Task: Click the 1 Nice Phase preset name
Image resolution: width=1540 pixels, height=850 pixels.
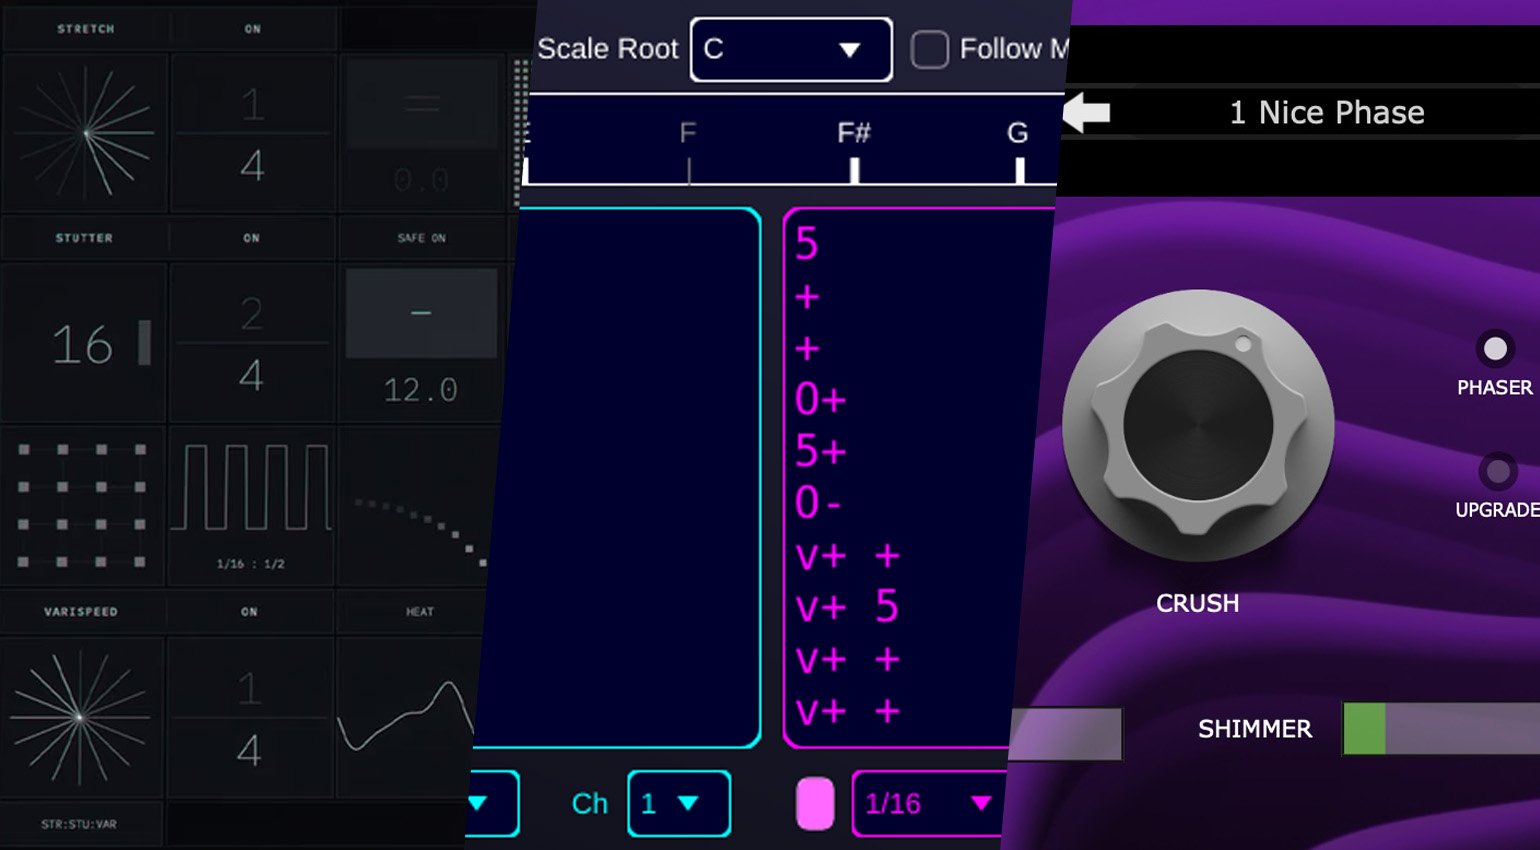Action: point(1326,112)
